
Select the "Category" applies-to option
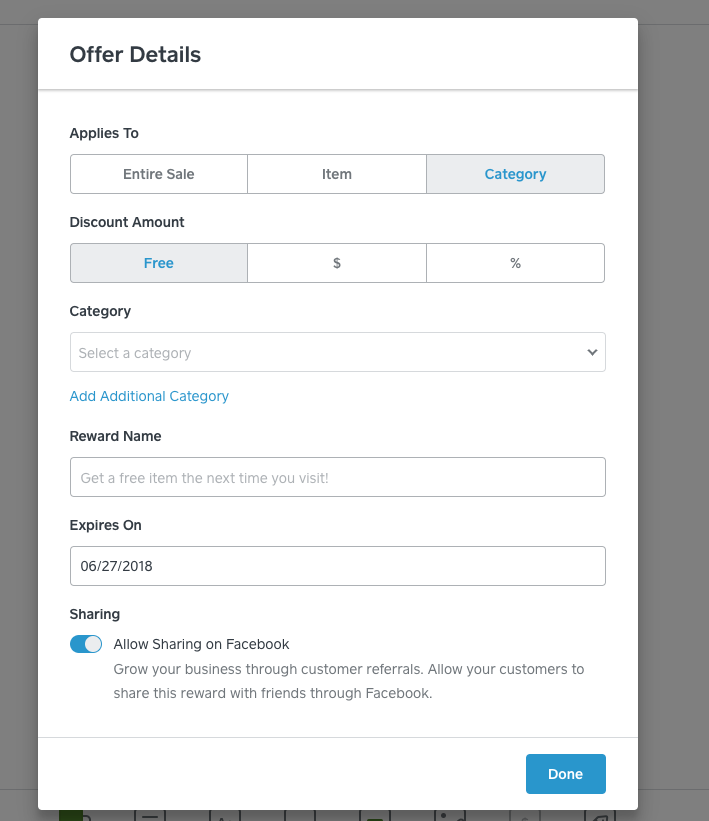click(x=515, y=173)
